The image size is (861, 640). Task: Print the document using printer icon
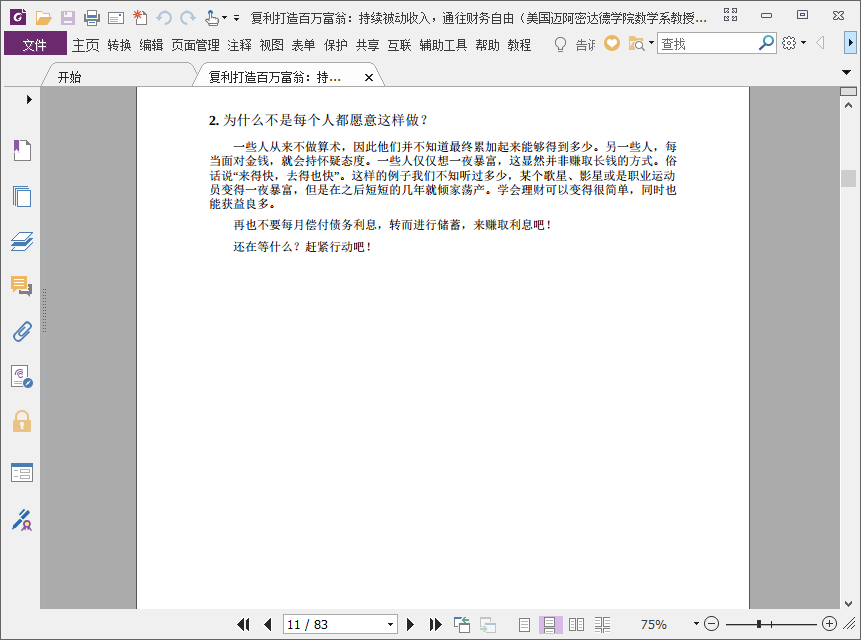(92, 18)
